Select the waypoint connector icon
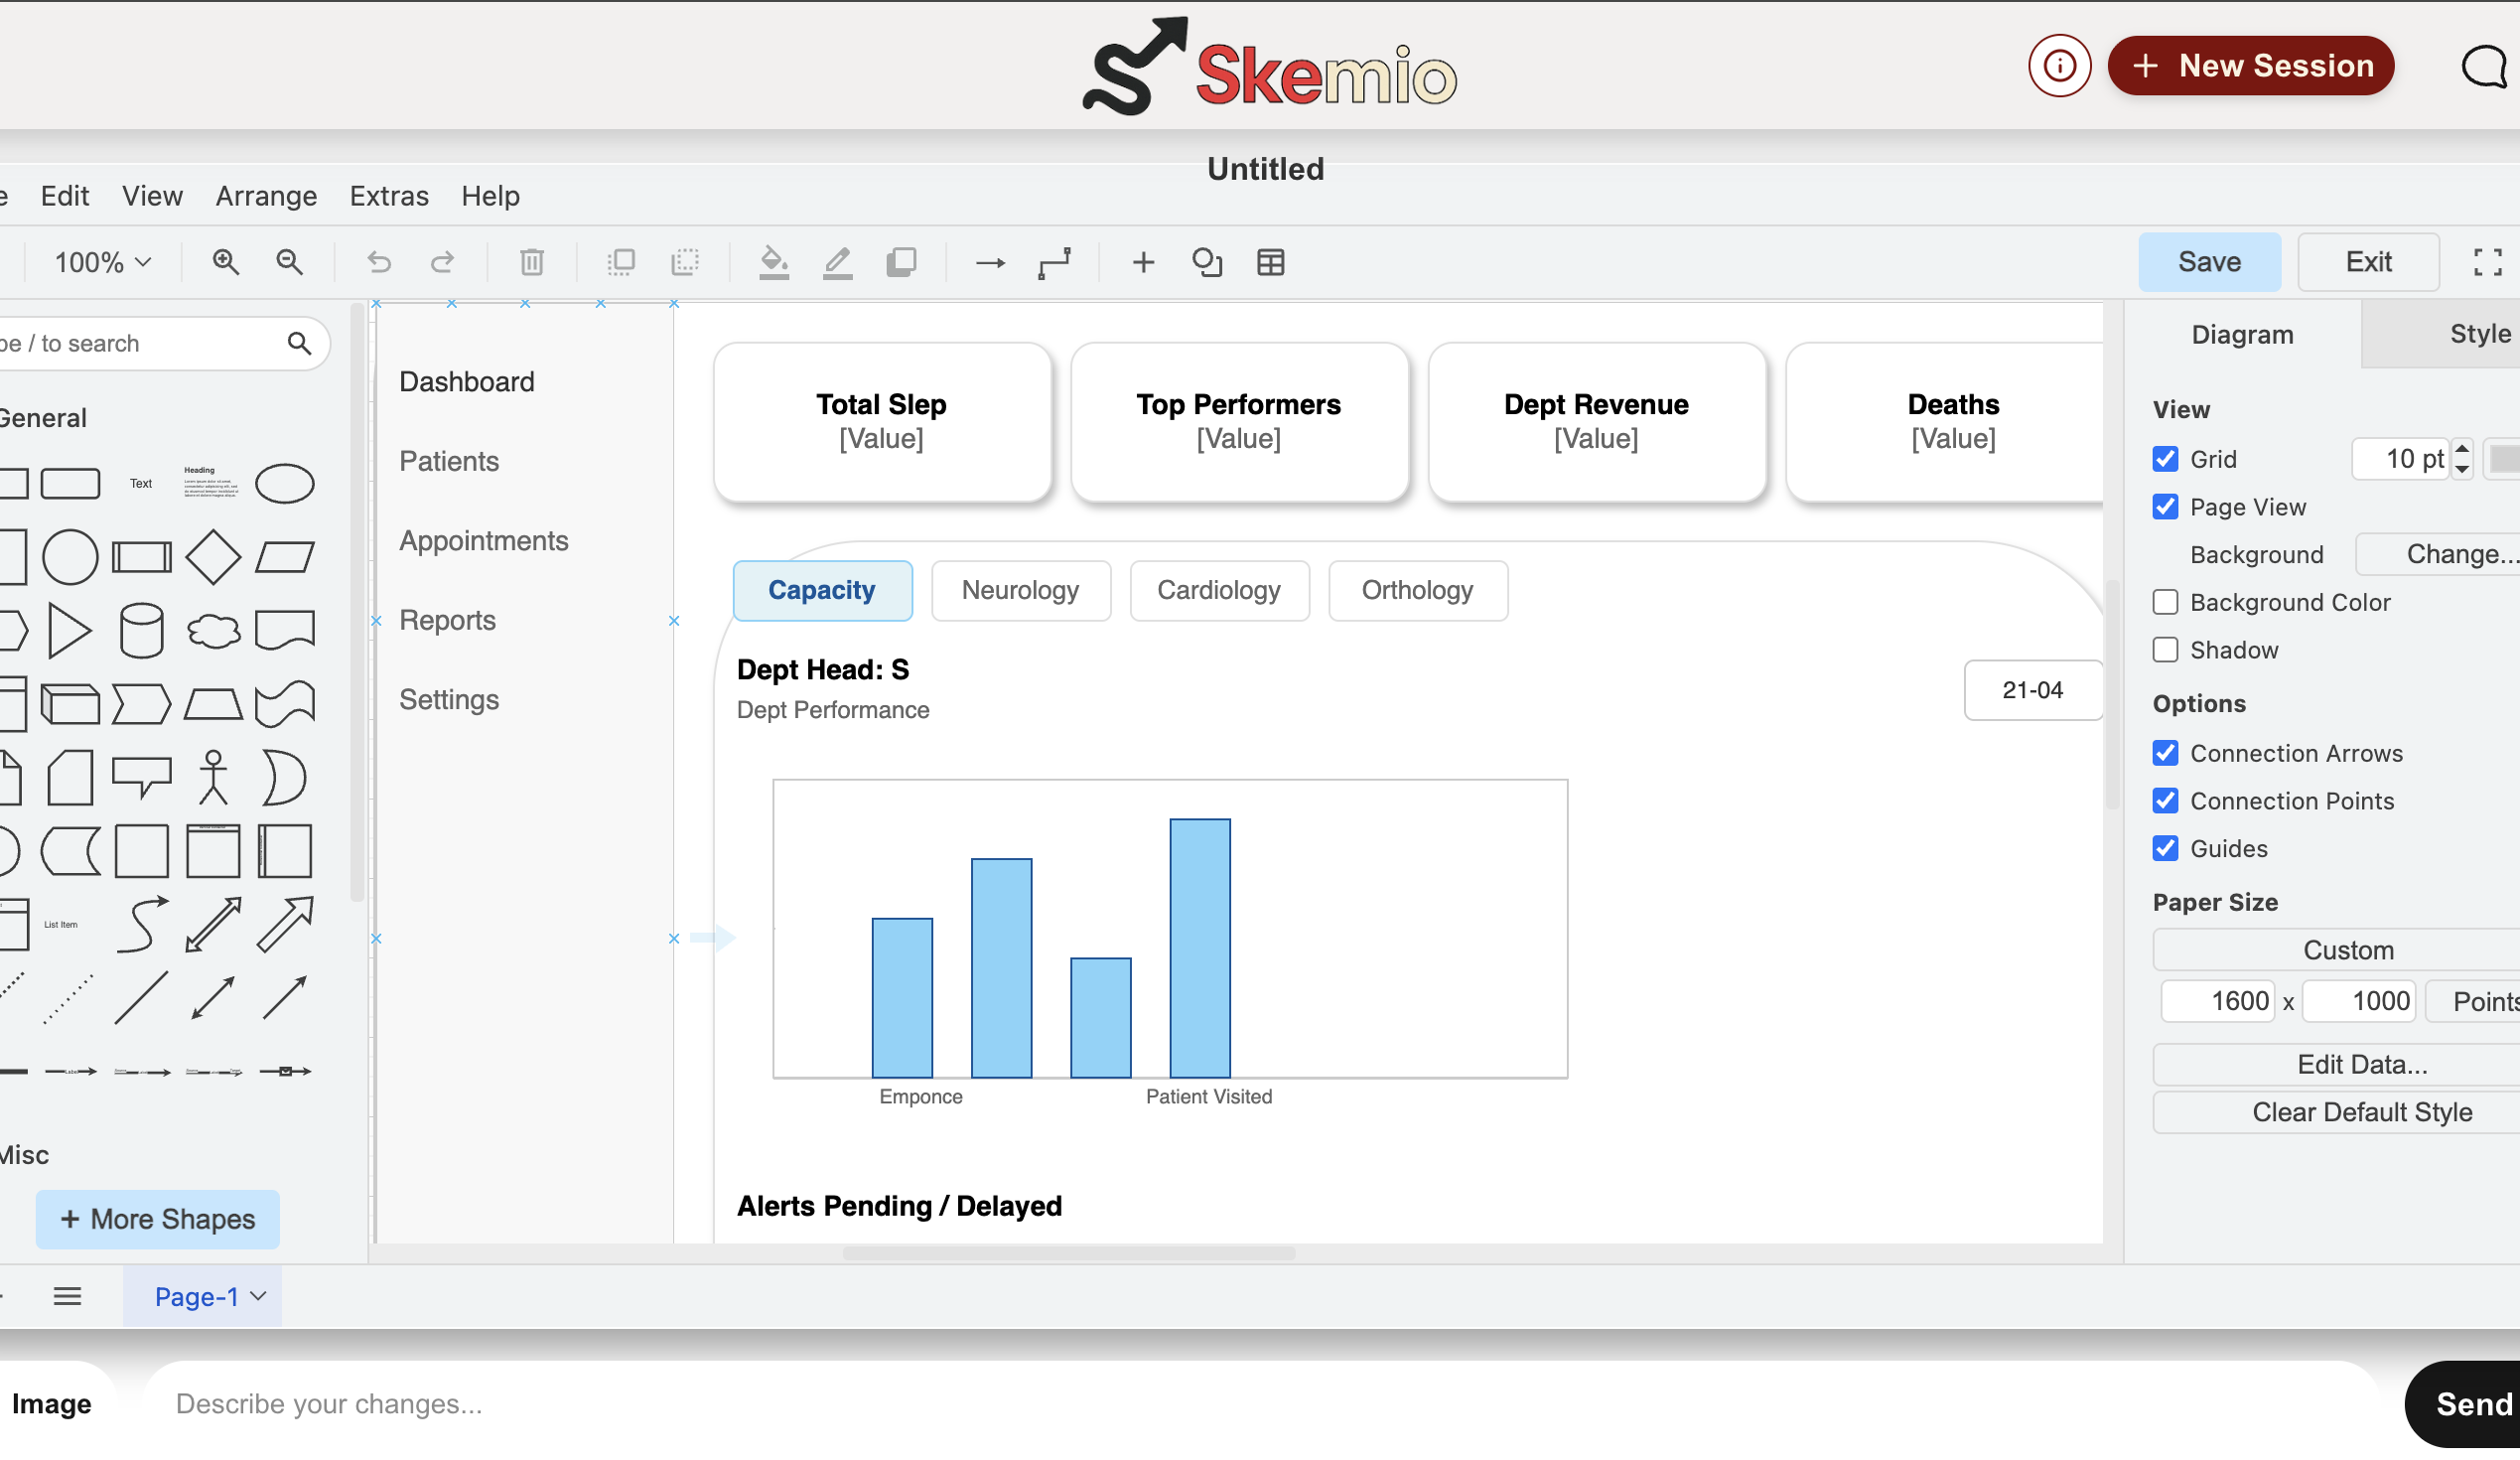This screenshot has width=2520, height=1460. [1056, 262]
